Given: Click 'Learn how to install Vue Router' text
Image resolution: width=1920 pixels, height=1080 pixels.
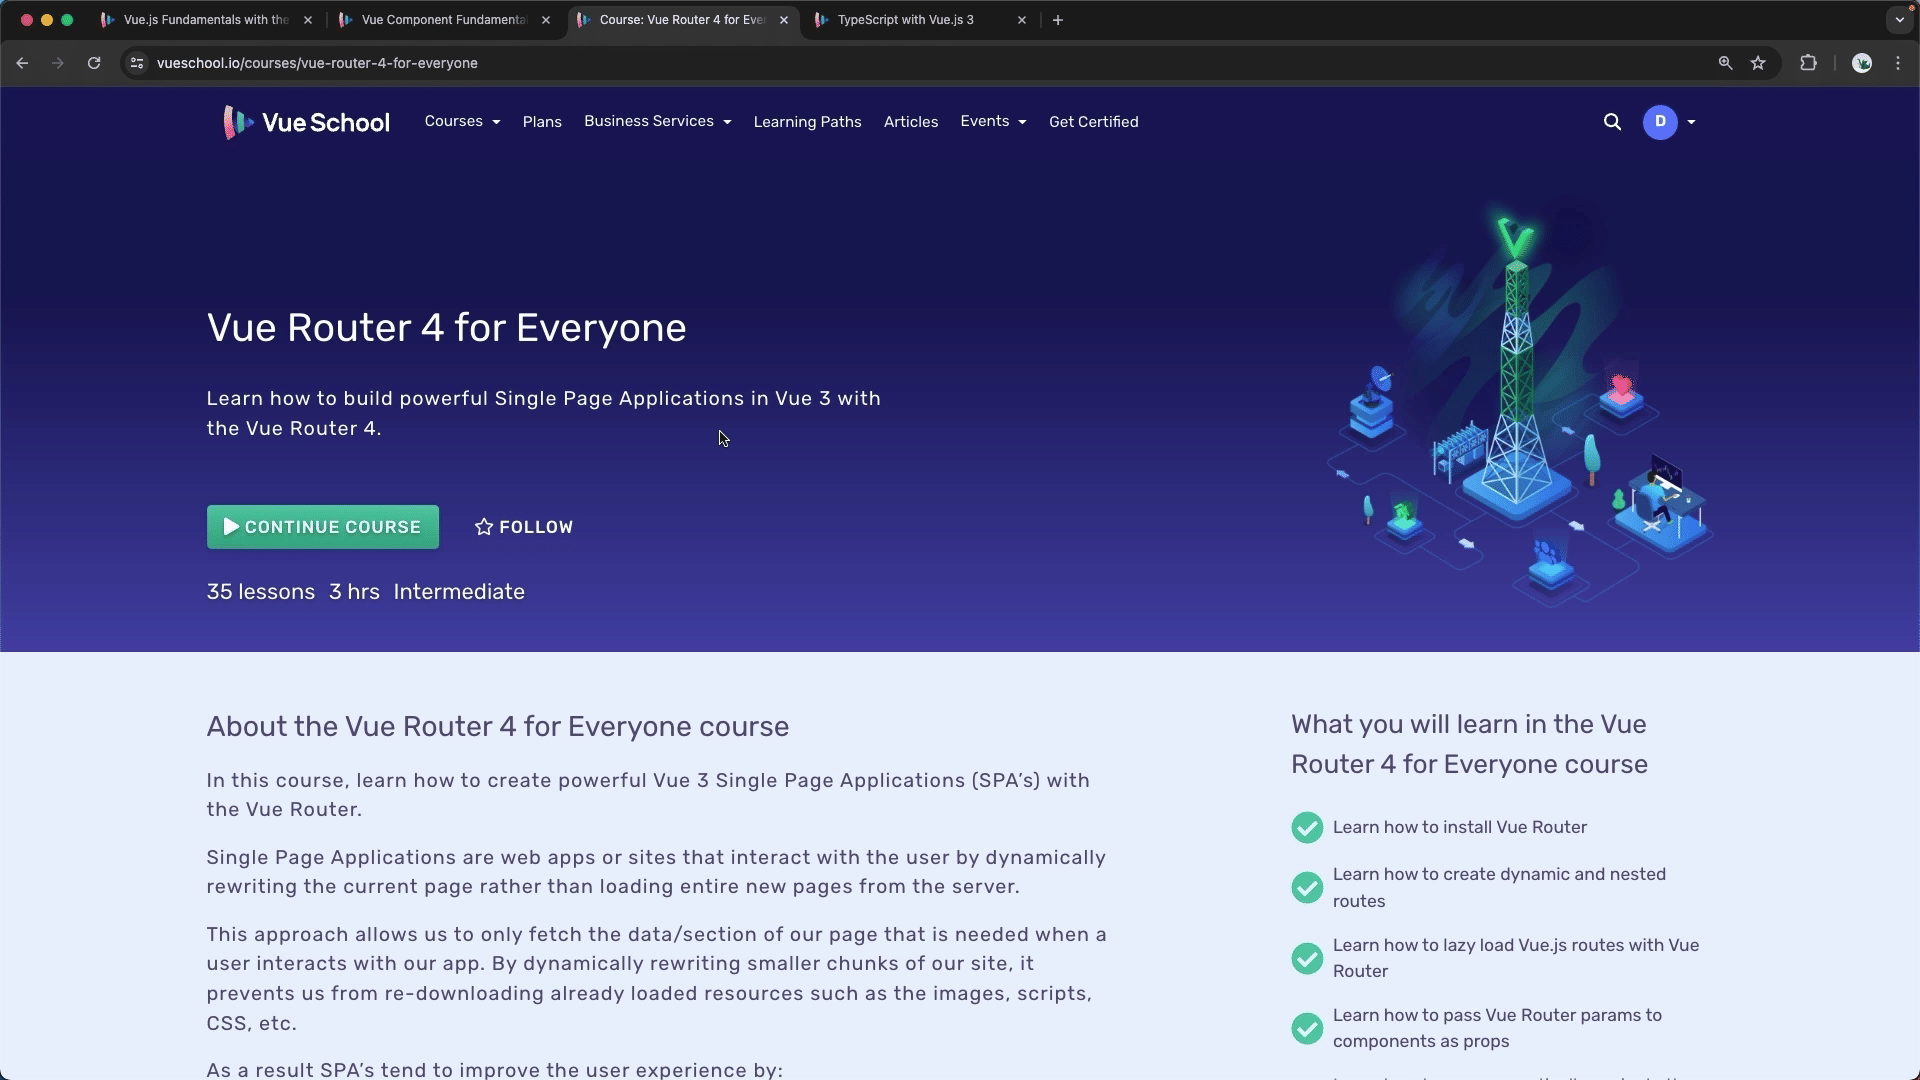Looking at the screenshot, I should (1459, 828).
